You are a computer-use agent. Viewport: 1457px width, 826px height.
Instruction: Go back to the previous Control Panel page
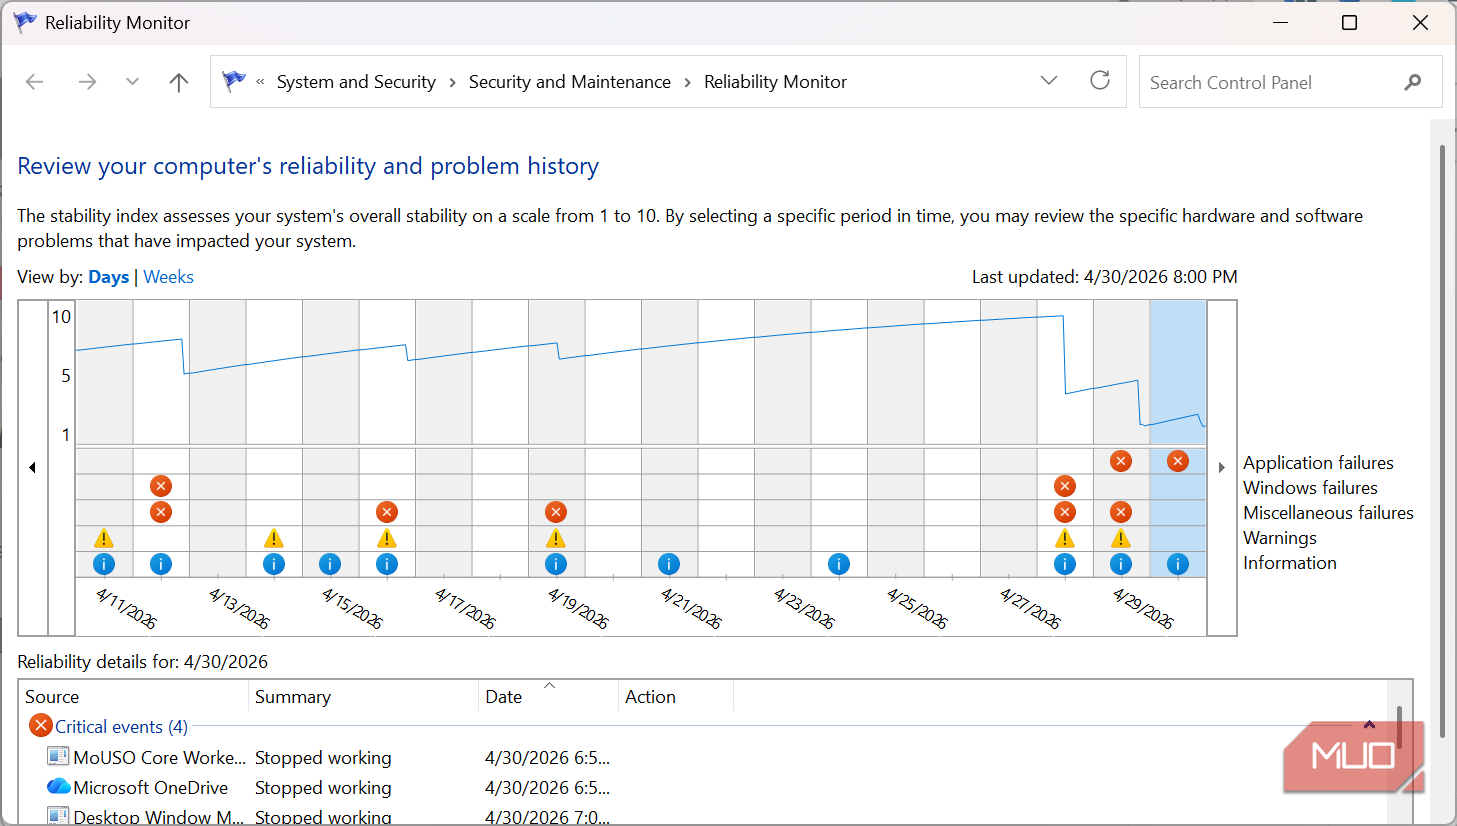[x=35, y=82]
